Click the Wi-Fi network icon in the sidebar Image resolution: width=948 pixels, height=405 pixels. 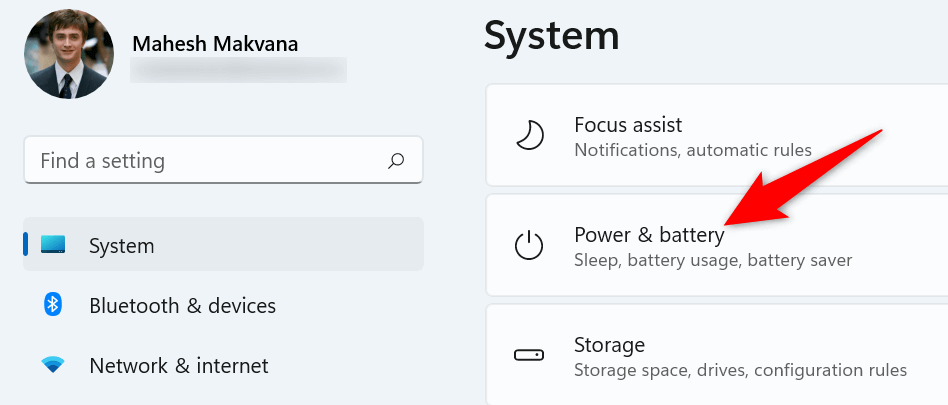(x=53, y=365)
